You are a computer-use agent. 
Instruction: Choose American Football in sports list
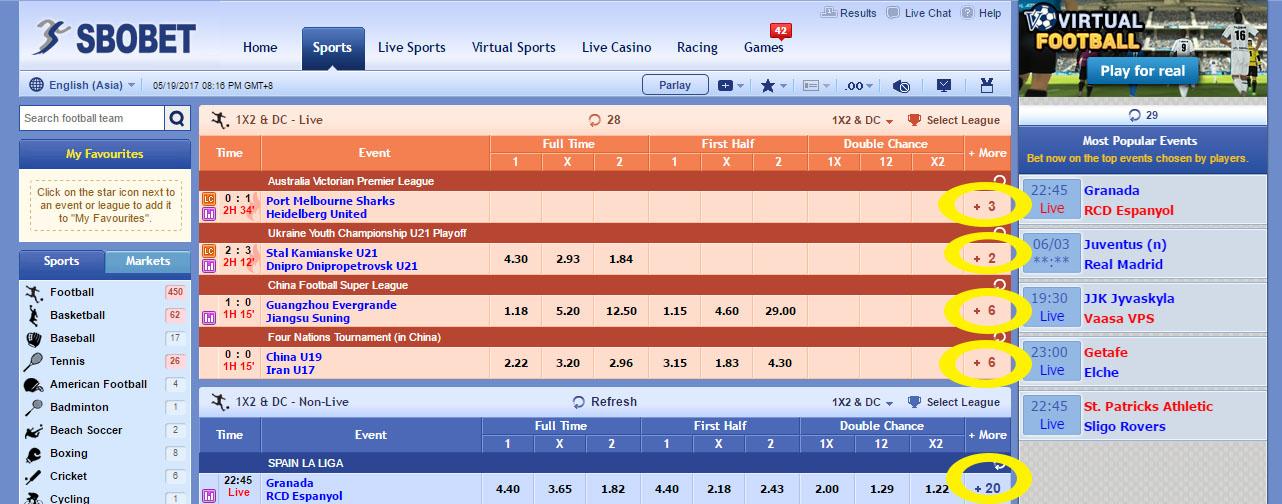[x=105, y=384]
